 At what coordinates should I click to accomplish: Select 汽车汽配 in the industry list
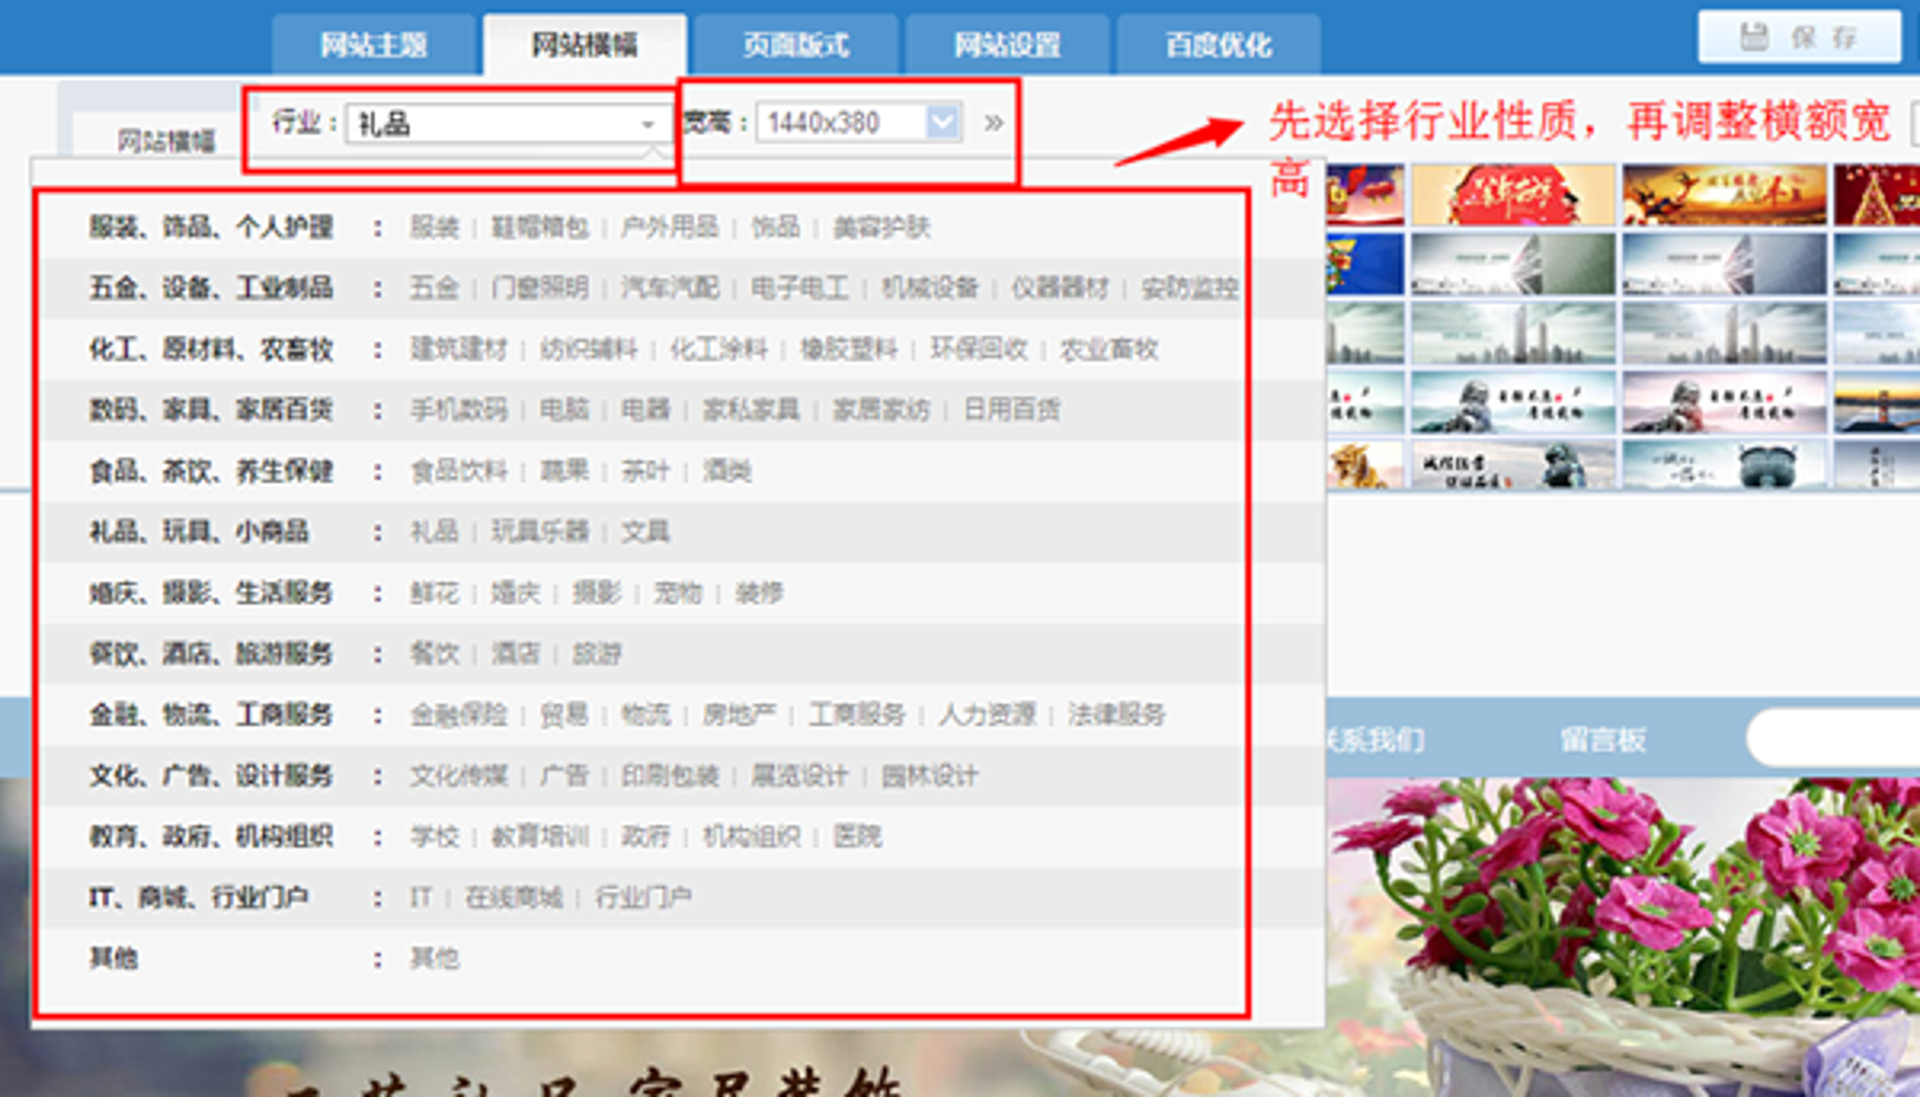pos(670,288)
